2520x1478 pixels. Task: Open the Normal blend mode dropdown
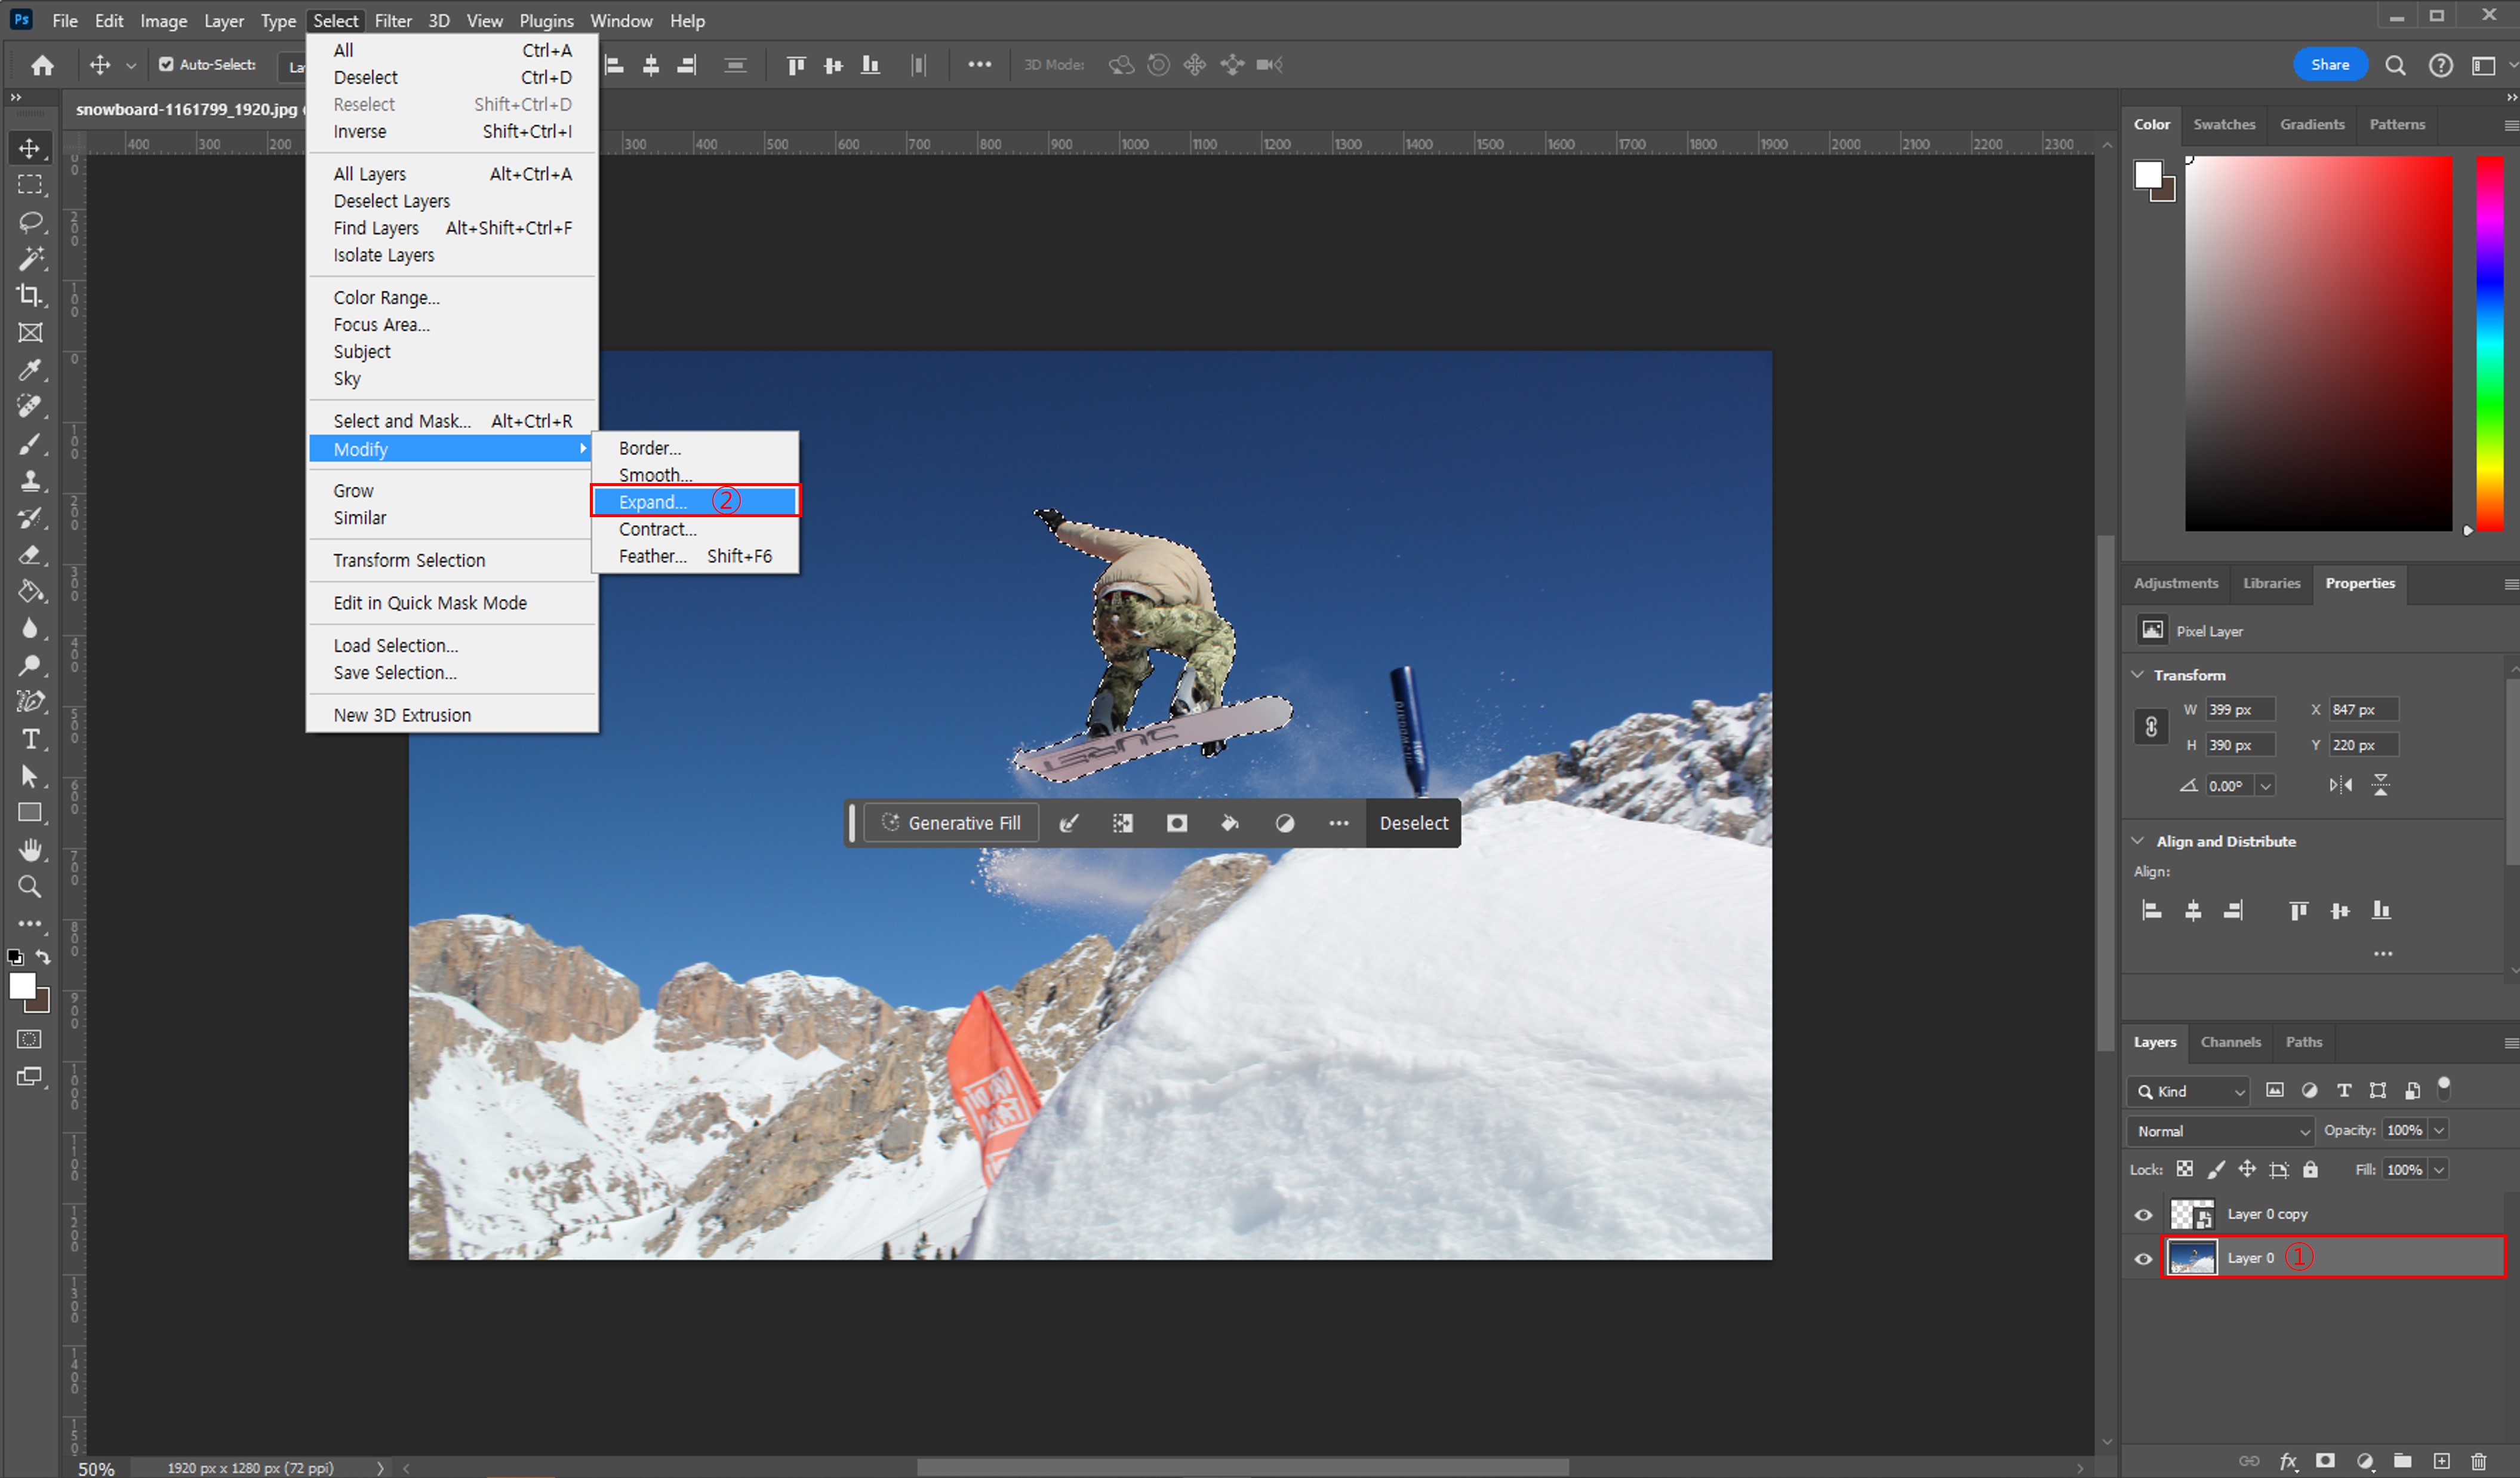click(x=2222, y=1131)
